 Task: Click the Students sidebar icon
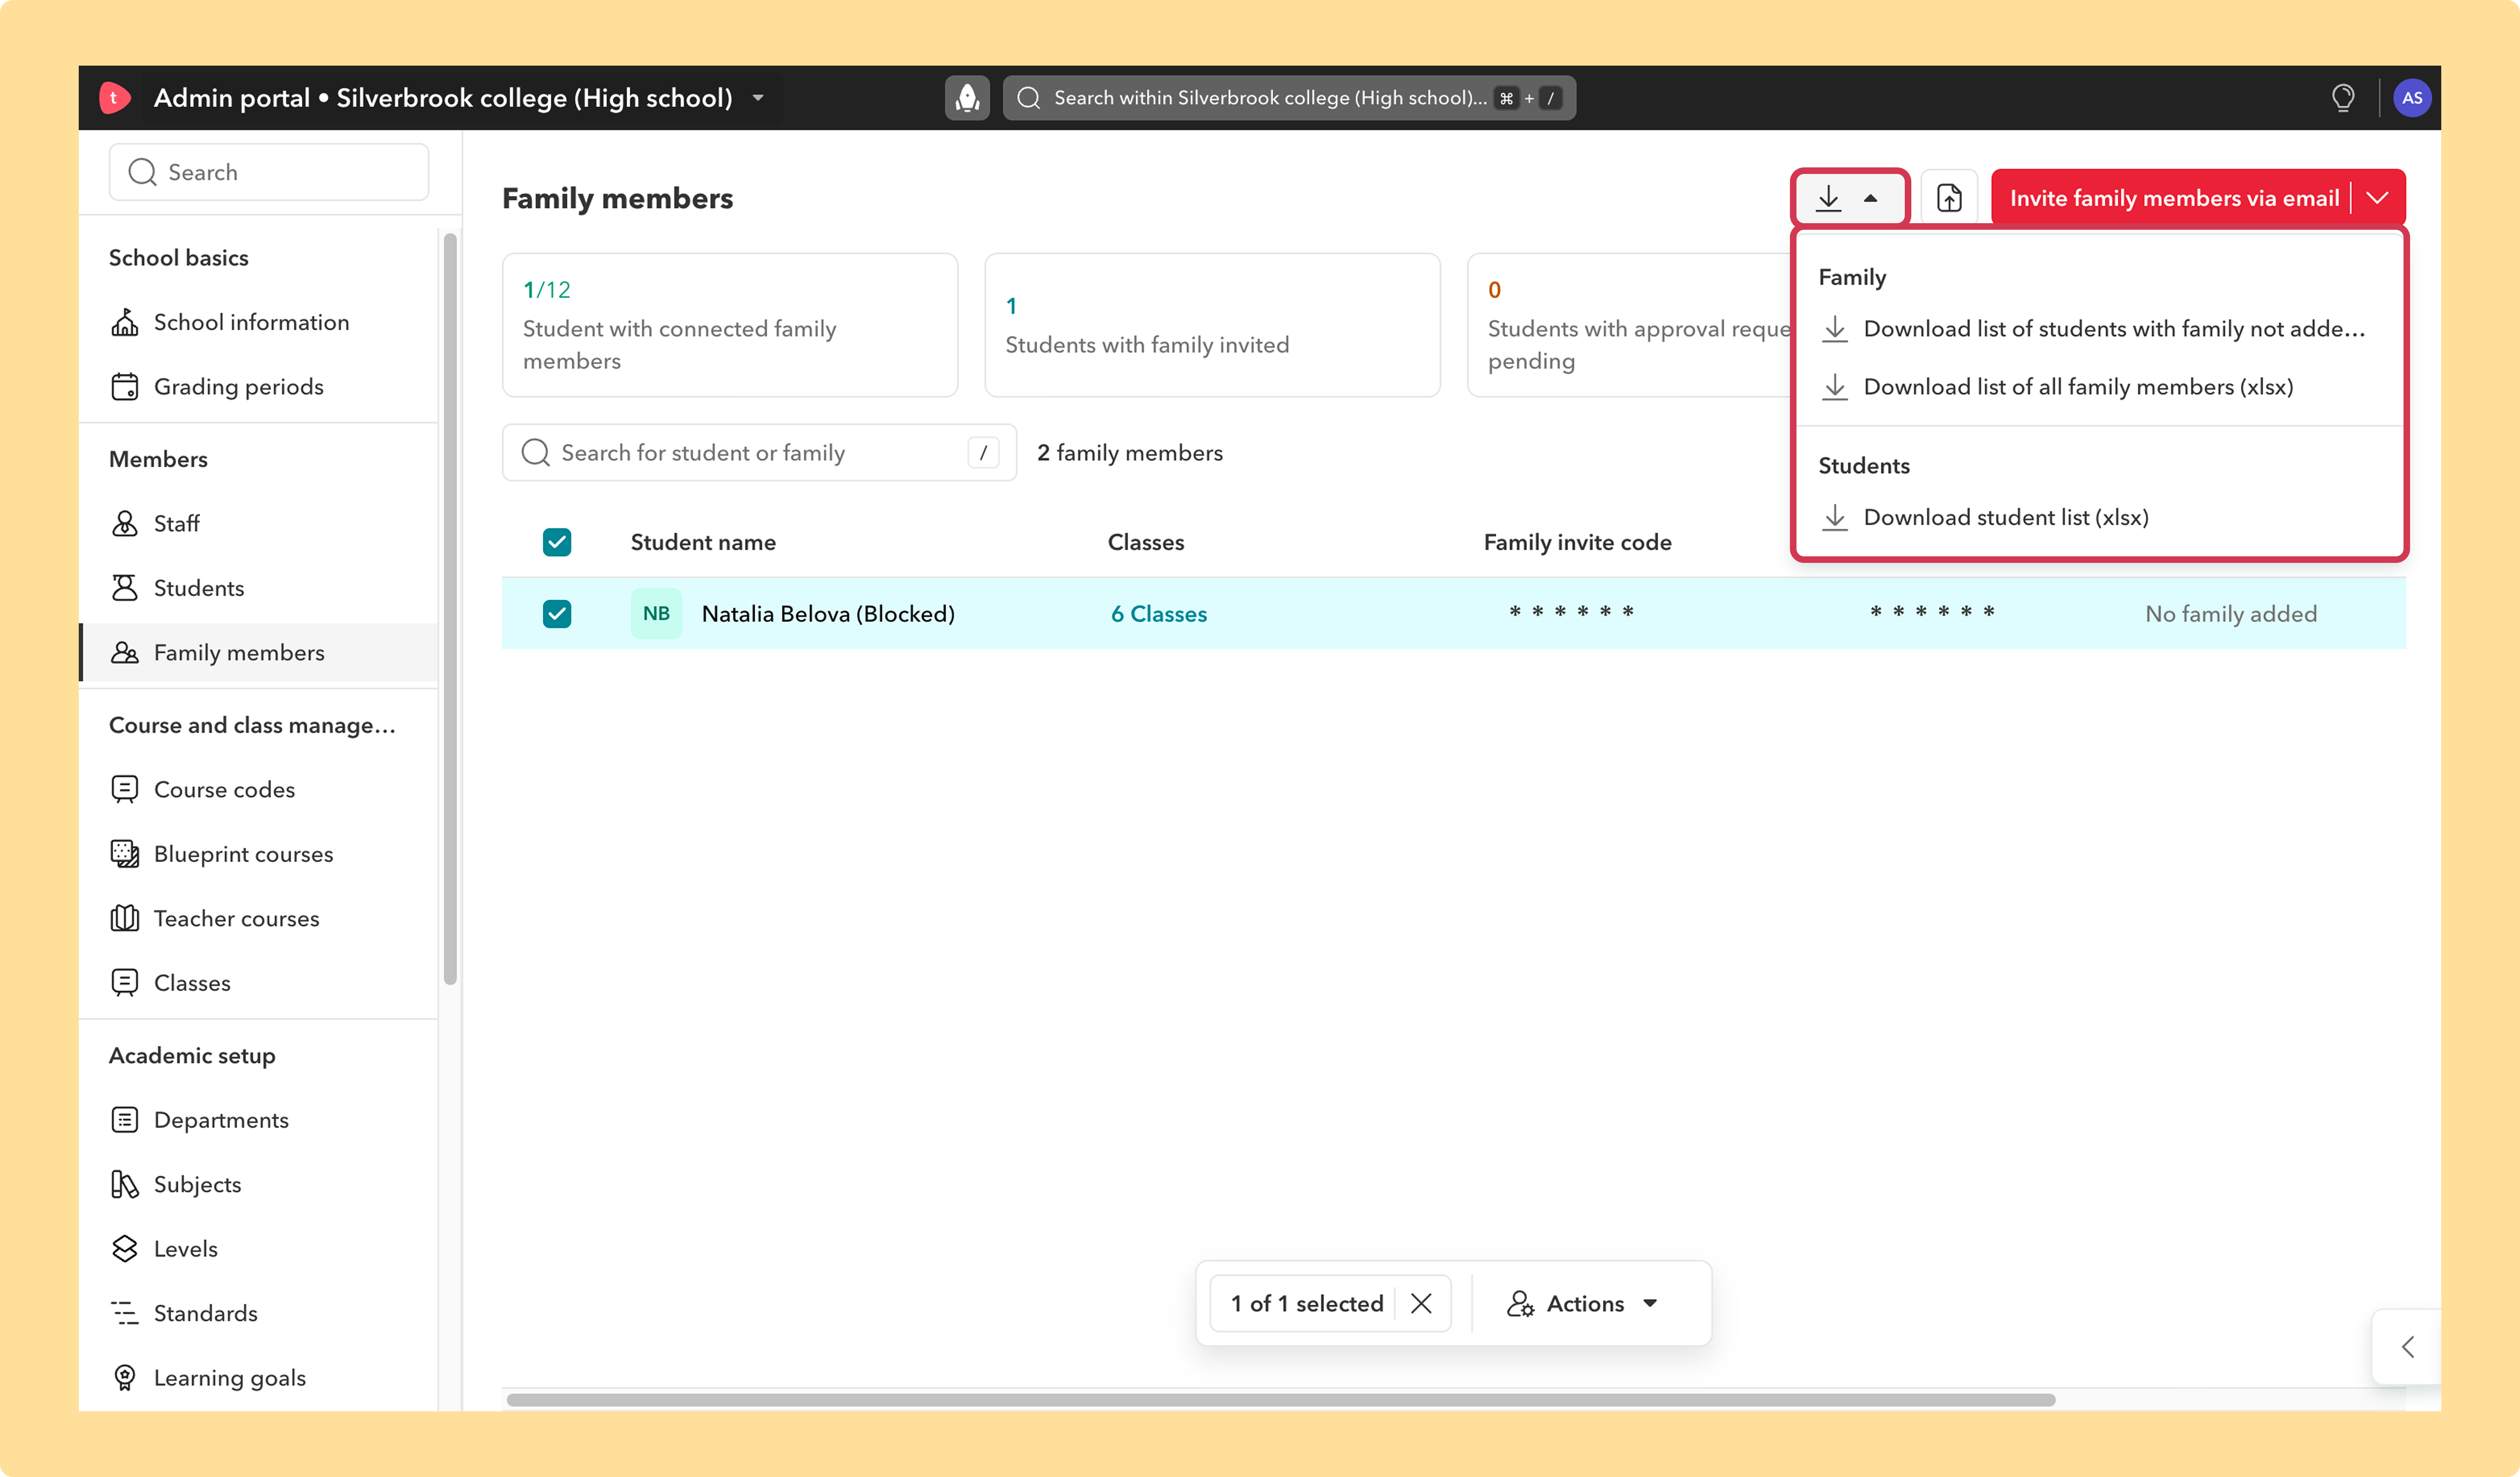click(x=125, y=588)
